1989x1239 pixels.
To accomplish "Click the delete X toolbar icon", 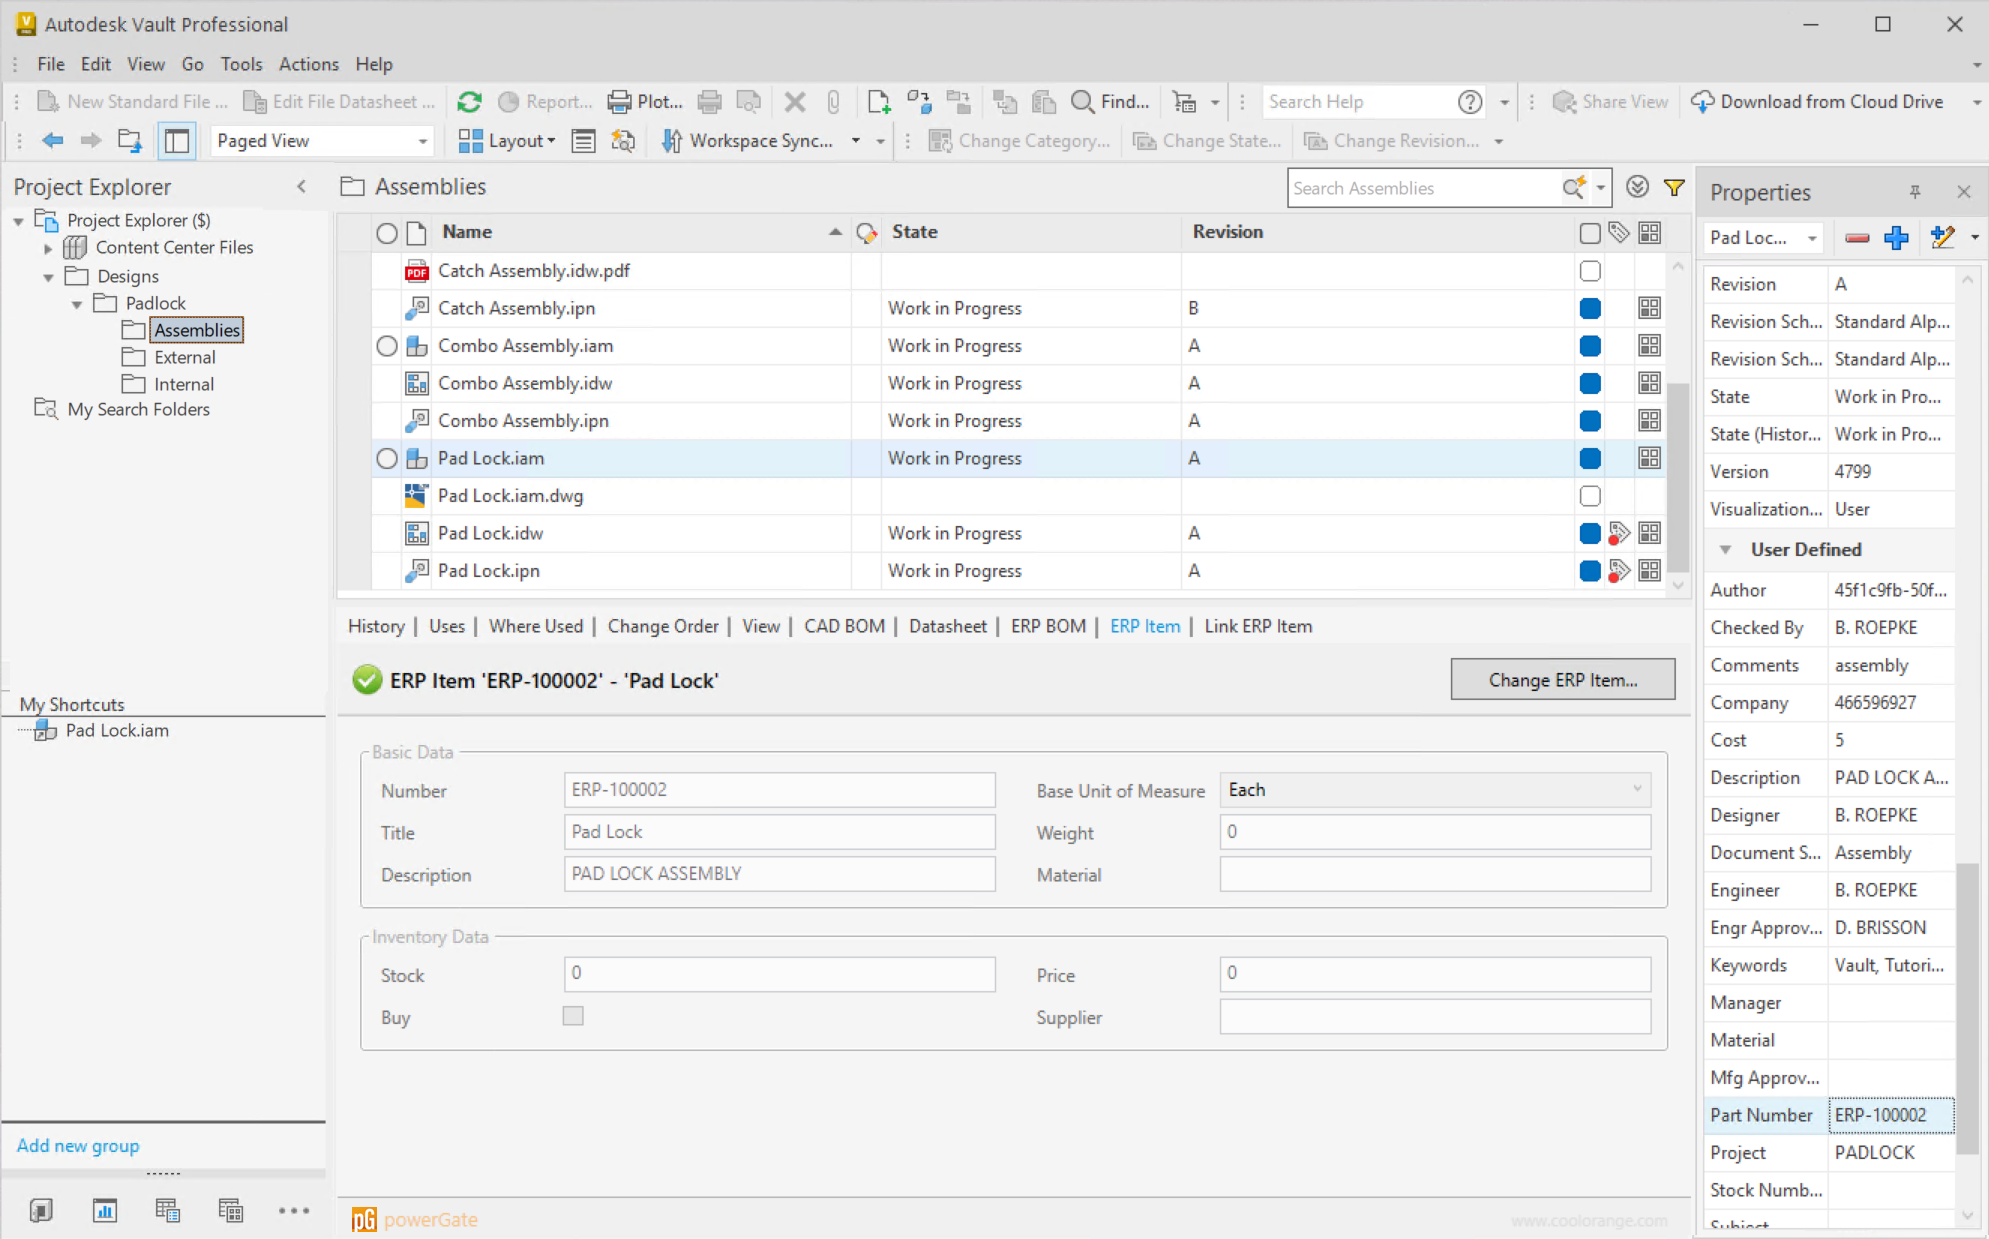I will [795, 102].
